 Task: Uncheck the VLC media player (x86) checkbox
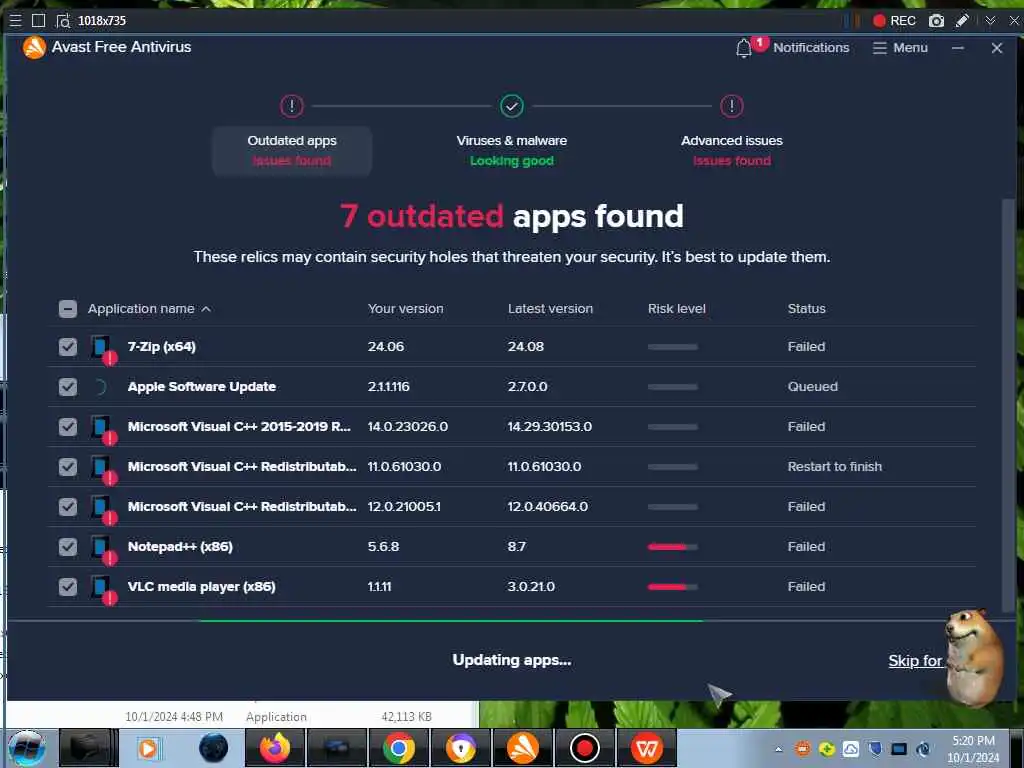tap(68, 586)
